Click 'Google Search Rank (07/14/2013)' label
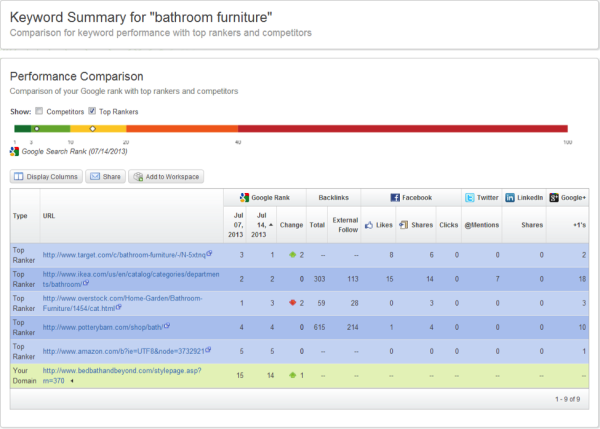Image resolution: width=600 pixels, height=429 pixels. pyautogui.click(x=74, y=152)
